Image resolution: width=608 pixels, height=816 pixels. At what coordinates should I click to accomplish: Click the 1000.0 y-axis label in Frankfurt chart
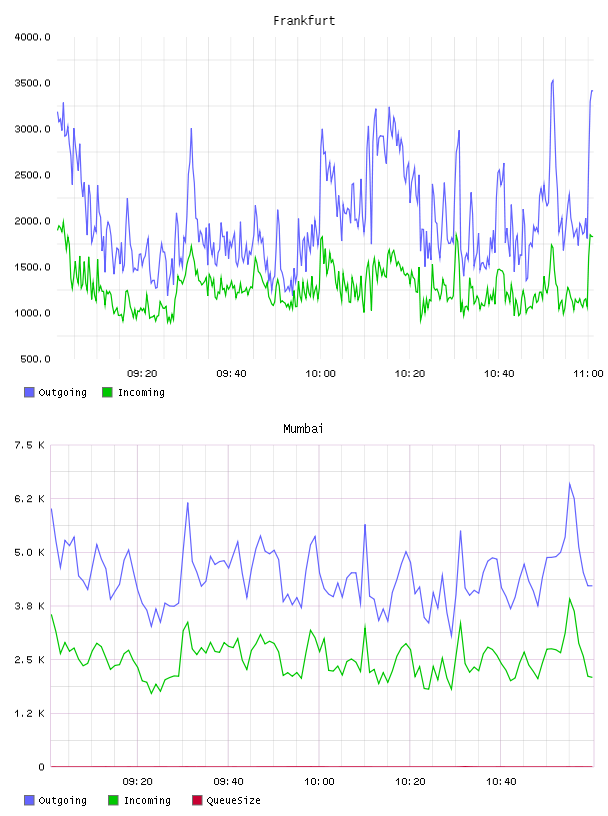(32, 313)
